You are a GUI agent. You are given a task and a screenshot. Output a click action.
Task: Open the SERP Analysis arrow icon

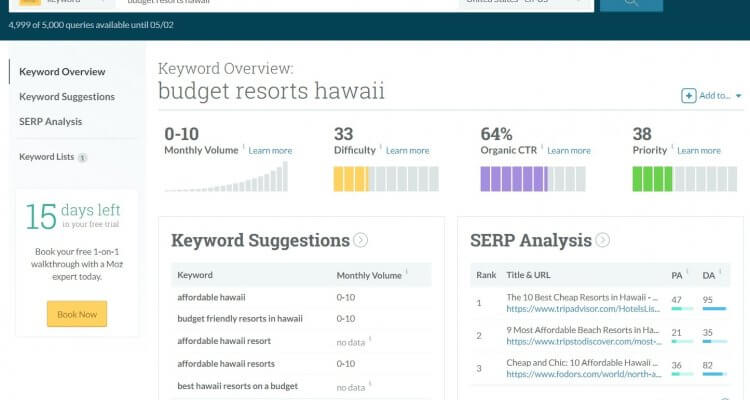pos(603,240)
